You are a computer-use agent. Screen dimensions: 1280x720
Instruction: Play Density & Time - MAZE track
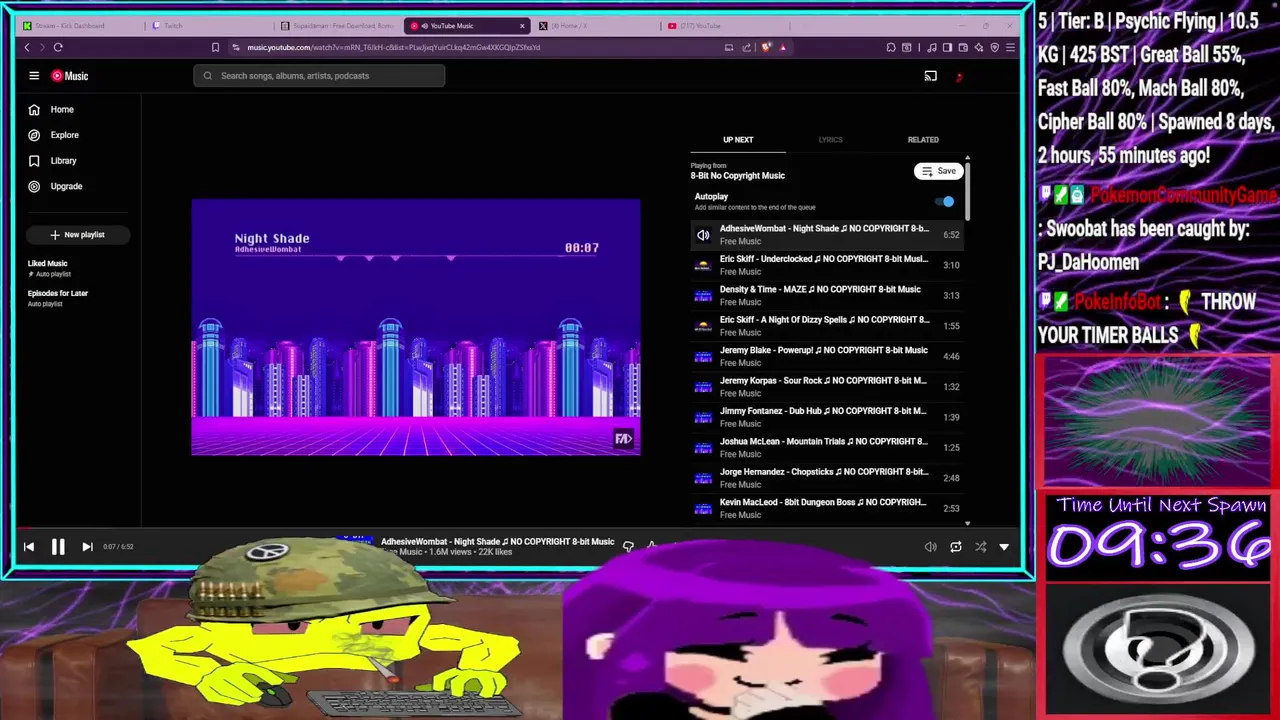[826, 295]
